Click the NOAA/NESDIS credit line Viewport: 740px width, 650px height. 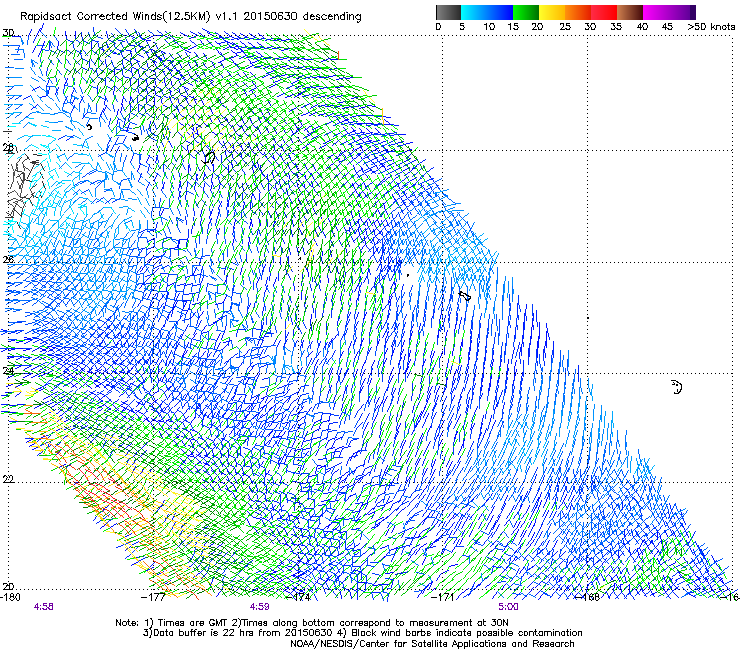click(432, 644)
